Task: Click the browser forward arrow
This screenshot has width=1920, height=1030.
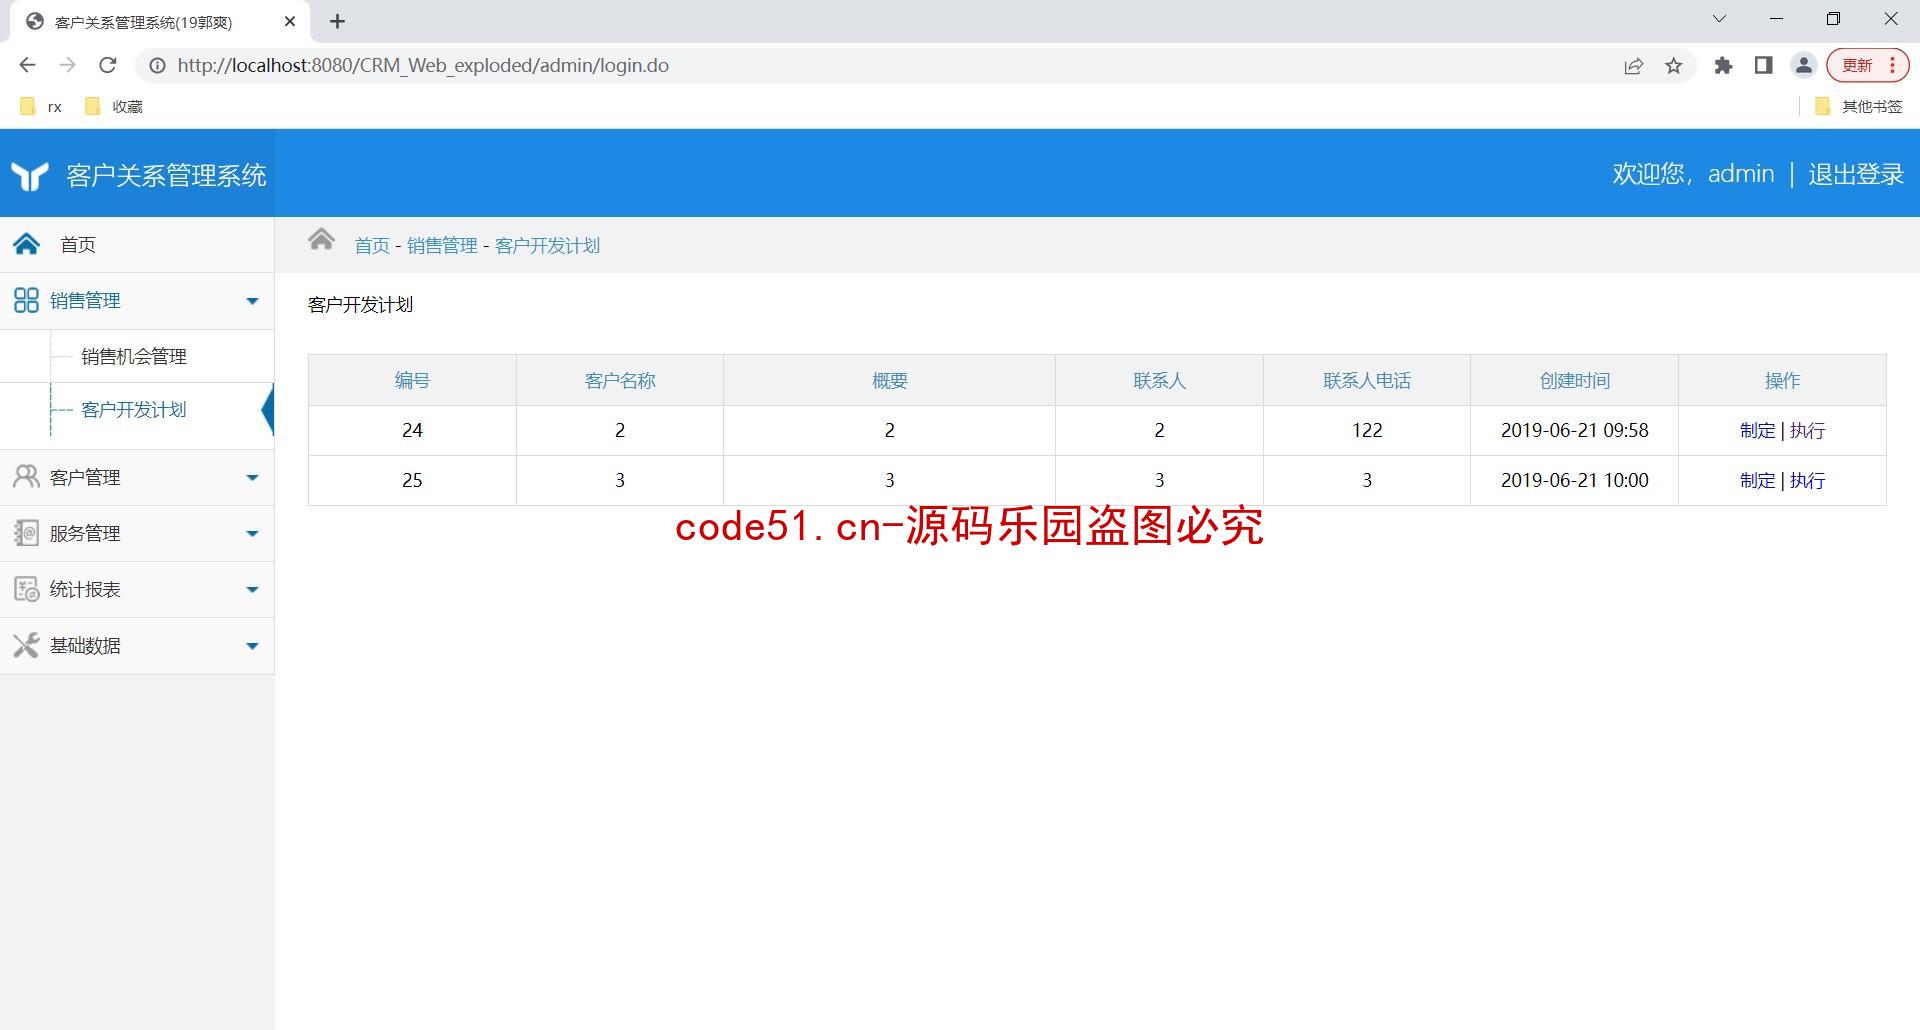Action: [x=67, y=65]
